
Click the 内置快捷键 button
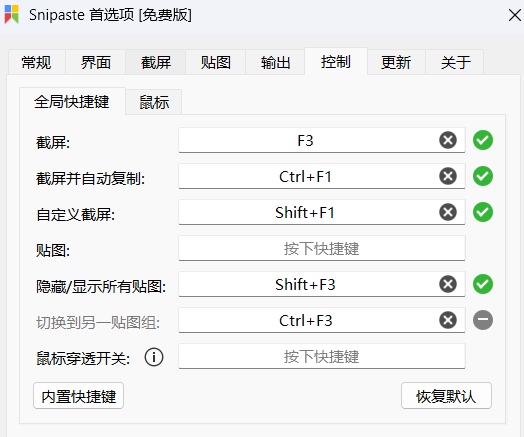[x=79, y=396]
